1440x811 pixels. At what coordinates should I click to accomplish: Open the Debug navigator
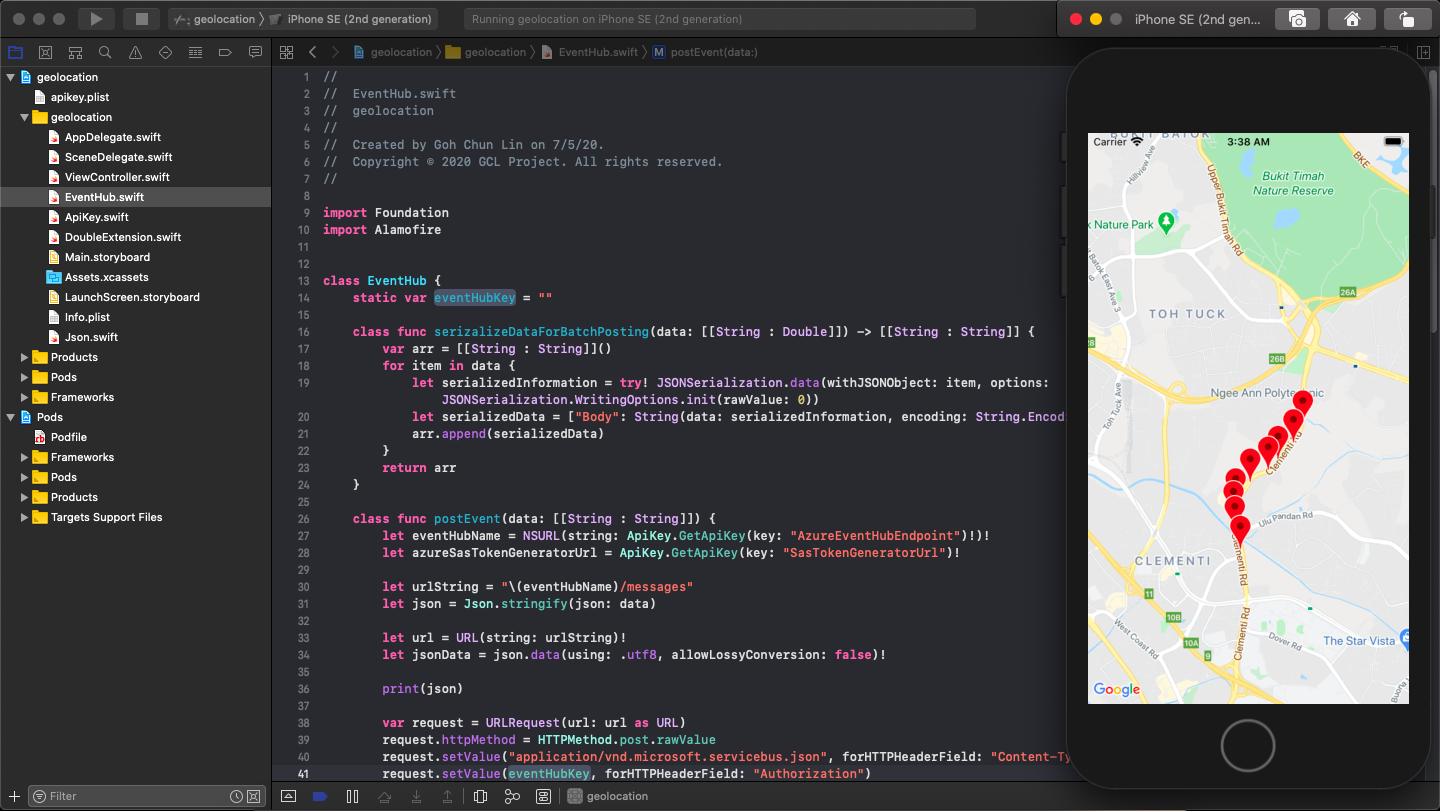[194, 51]
